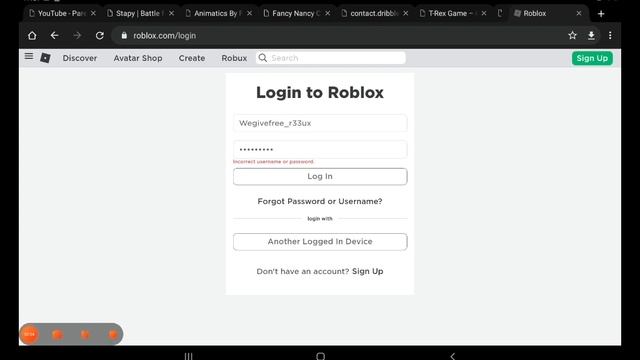640x360 pixels.
Task: Click the magnifier icon in the search box
Action: (x=263, y=58)
